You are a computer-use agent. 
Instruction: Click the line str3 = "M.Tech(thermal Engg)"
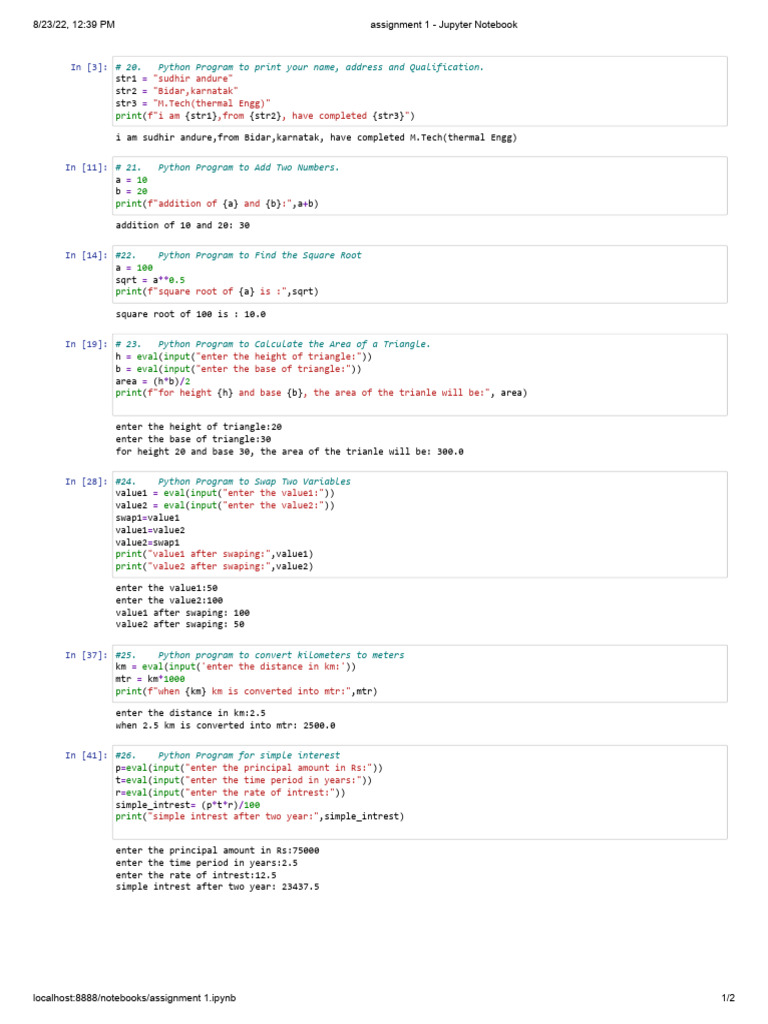(193, 103)
